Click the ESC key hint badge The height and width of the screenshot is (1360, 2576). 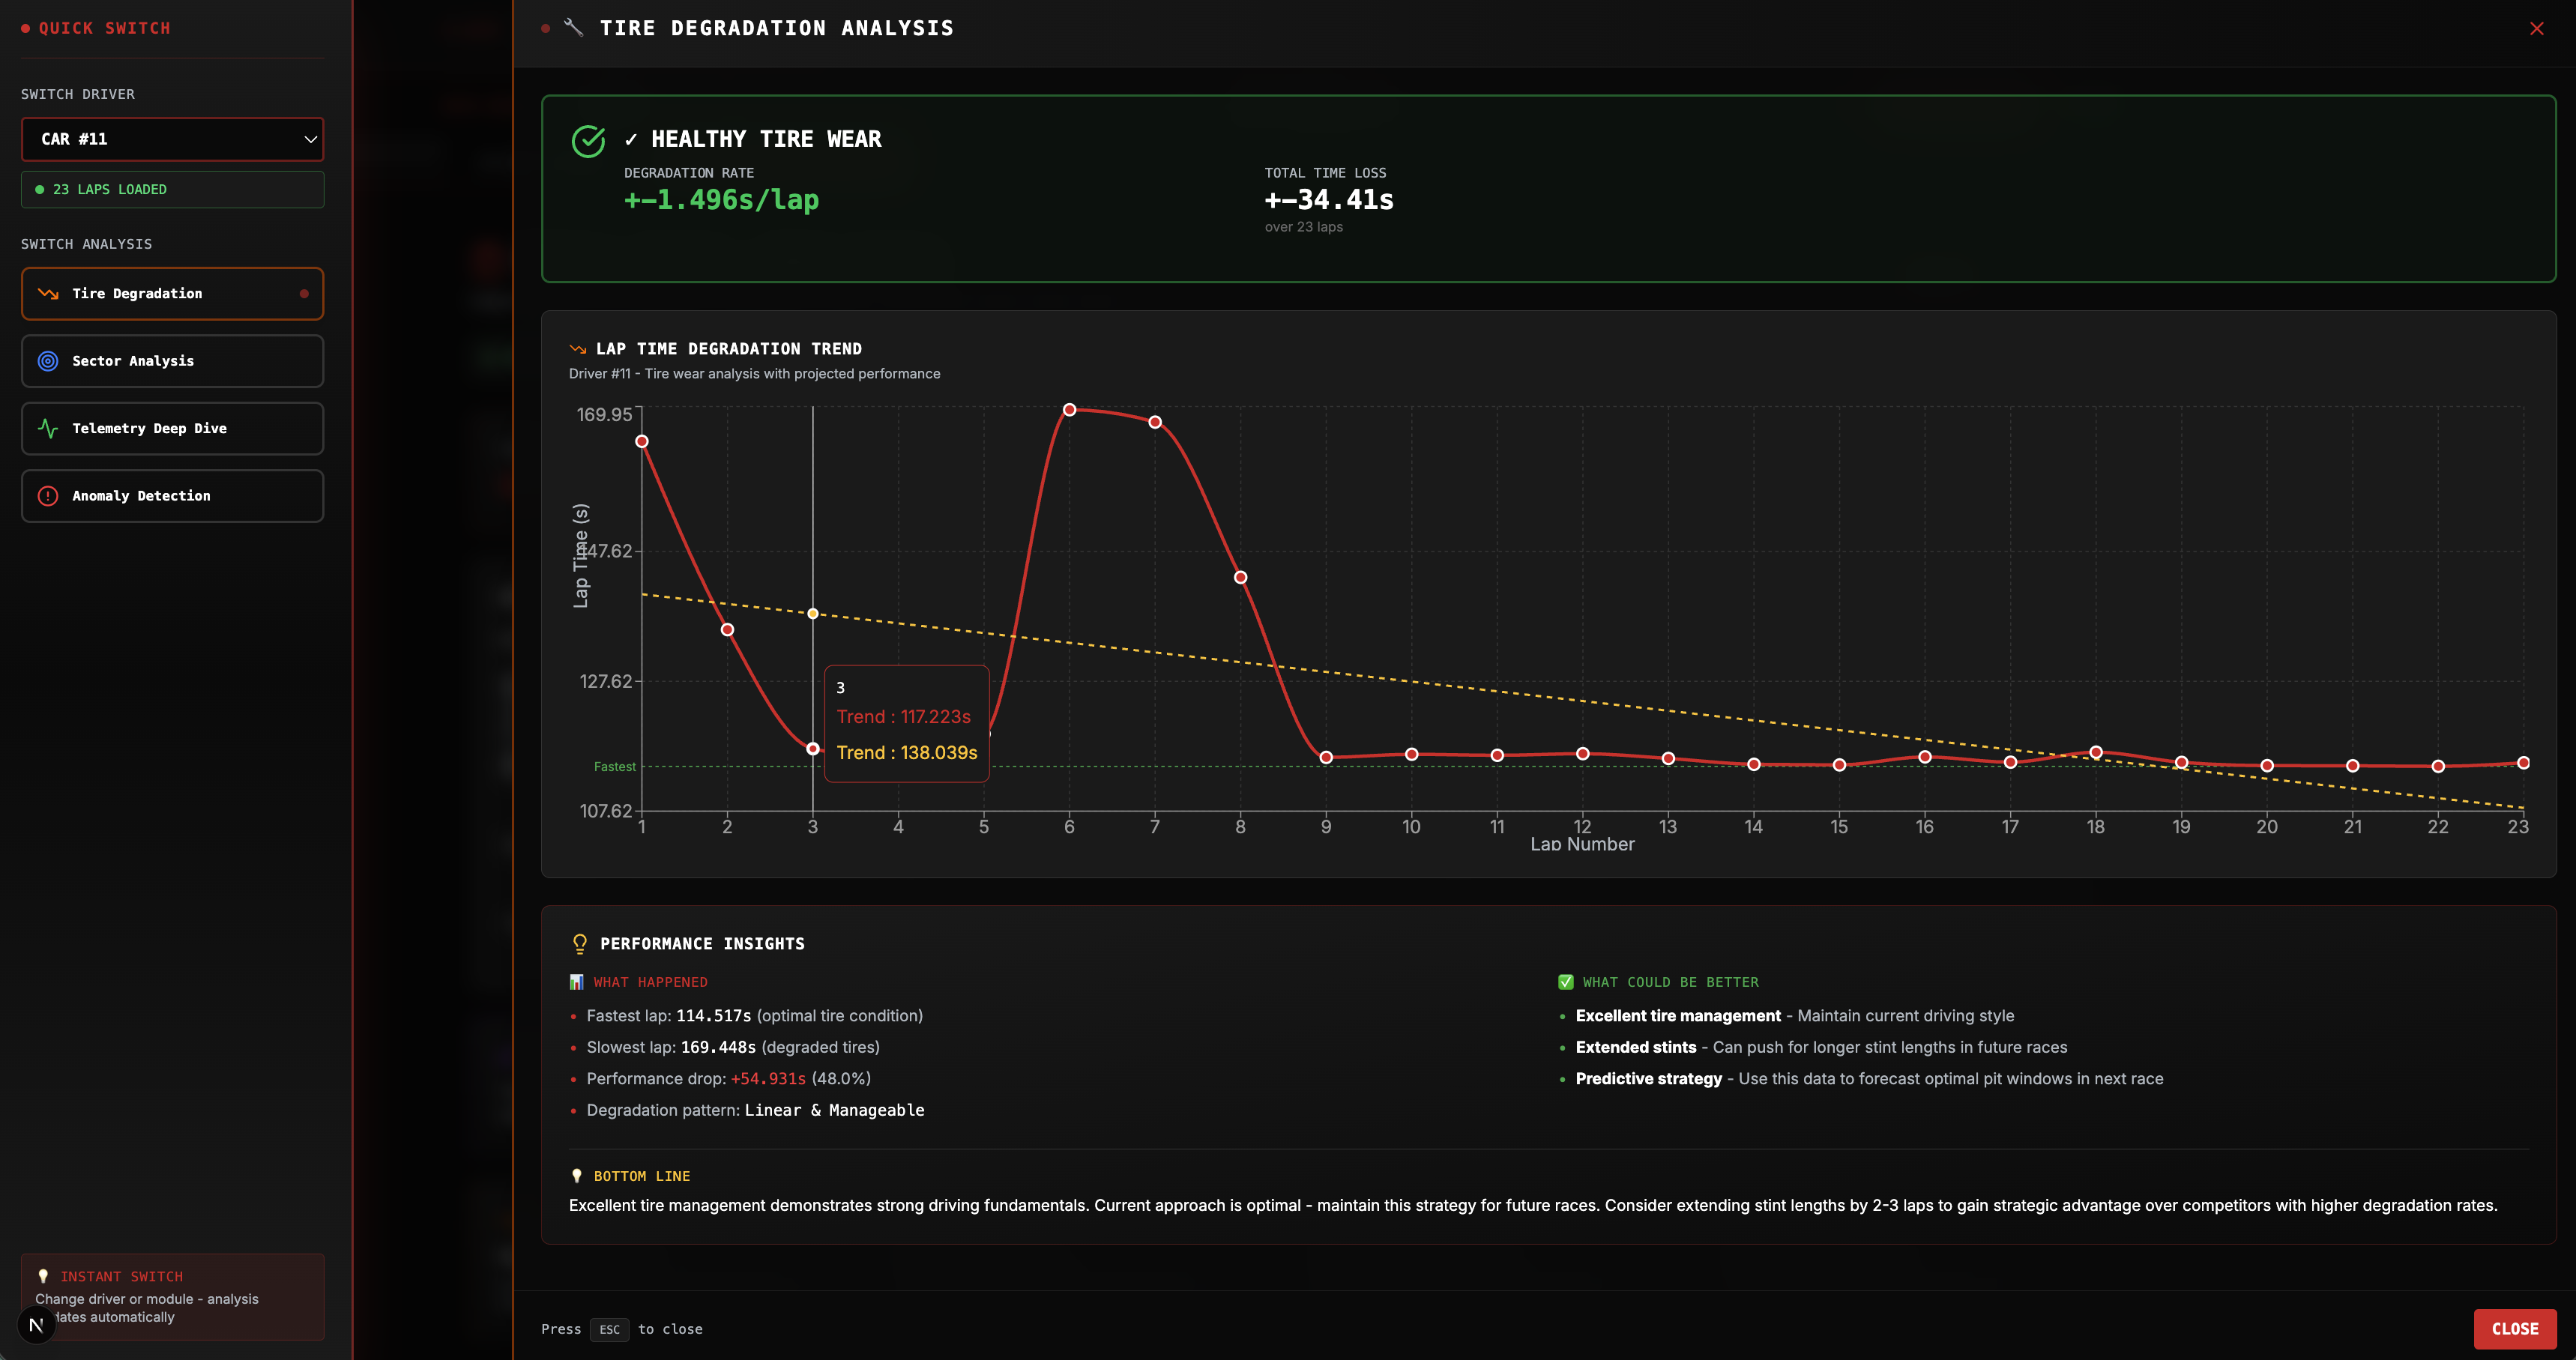[x=609, y=1329]
